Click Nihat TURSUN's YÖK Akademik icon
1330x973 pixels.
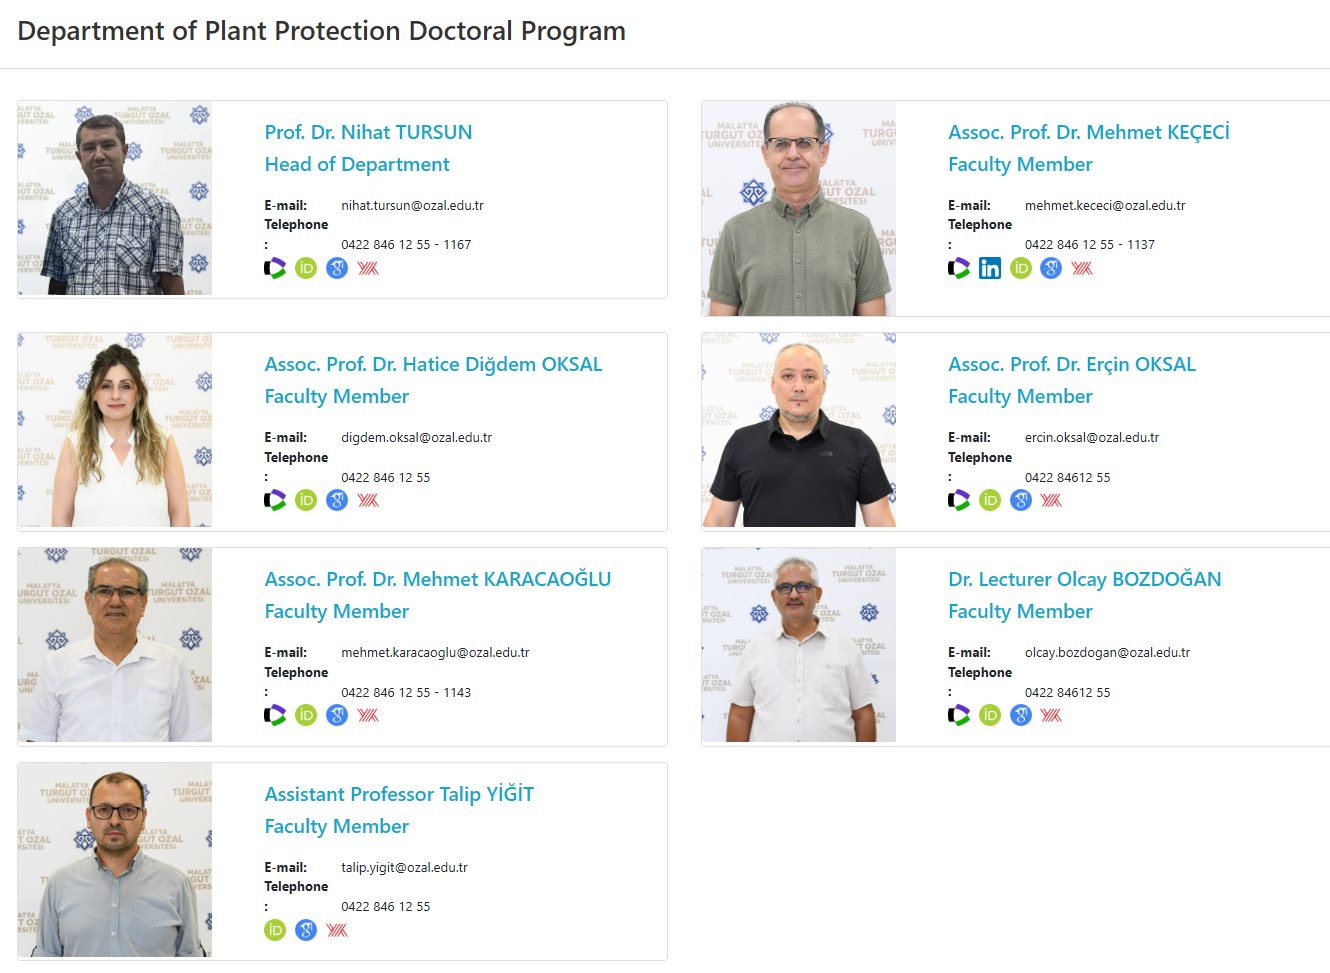[x=368, y=268]
